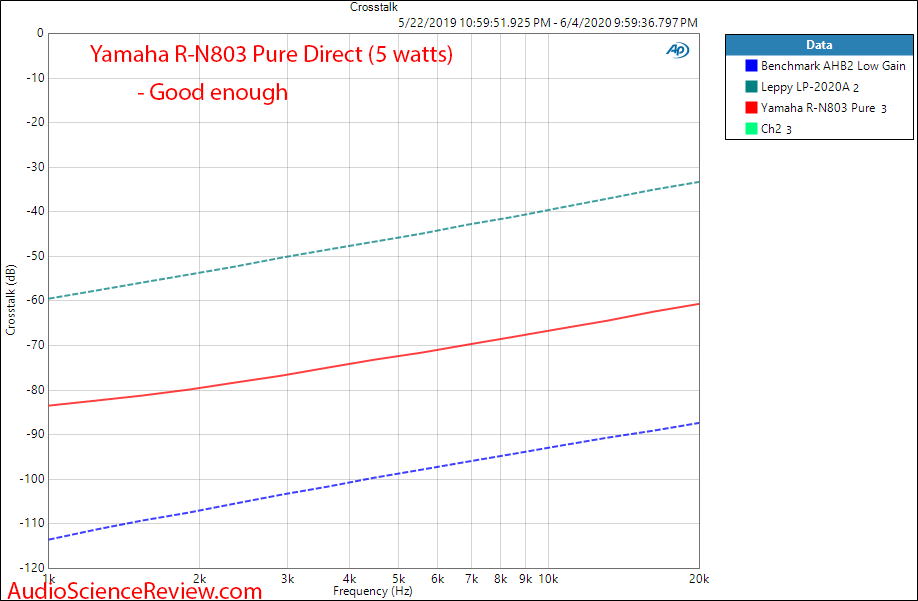Click the 'Crosstalk' chart title
918x601 pixels.
[374, 7]
